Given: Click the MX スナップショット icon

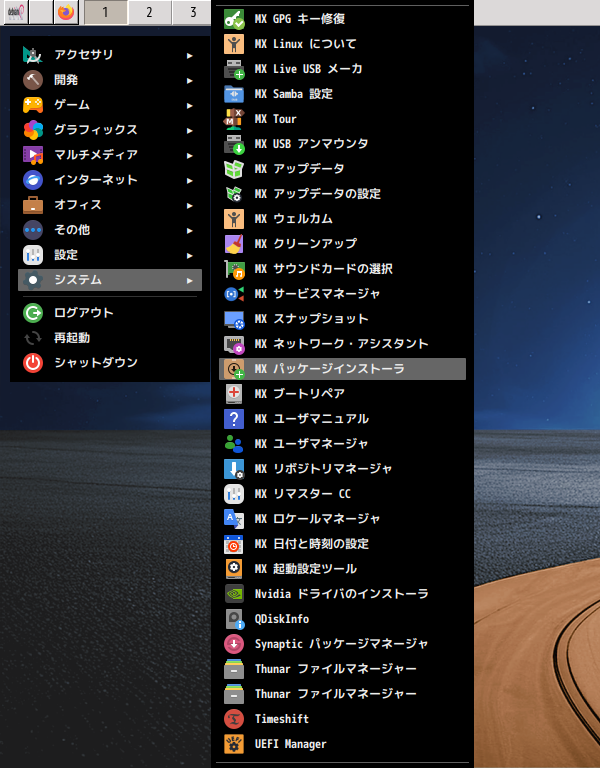Looking at the screenshot, I should point(234,319).
